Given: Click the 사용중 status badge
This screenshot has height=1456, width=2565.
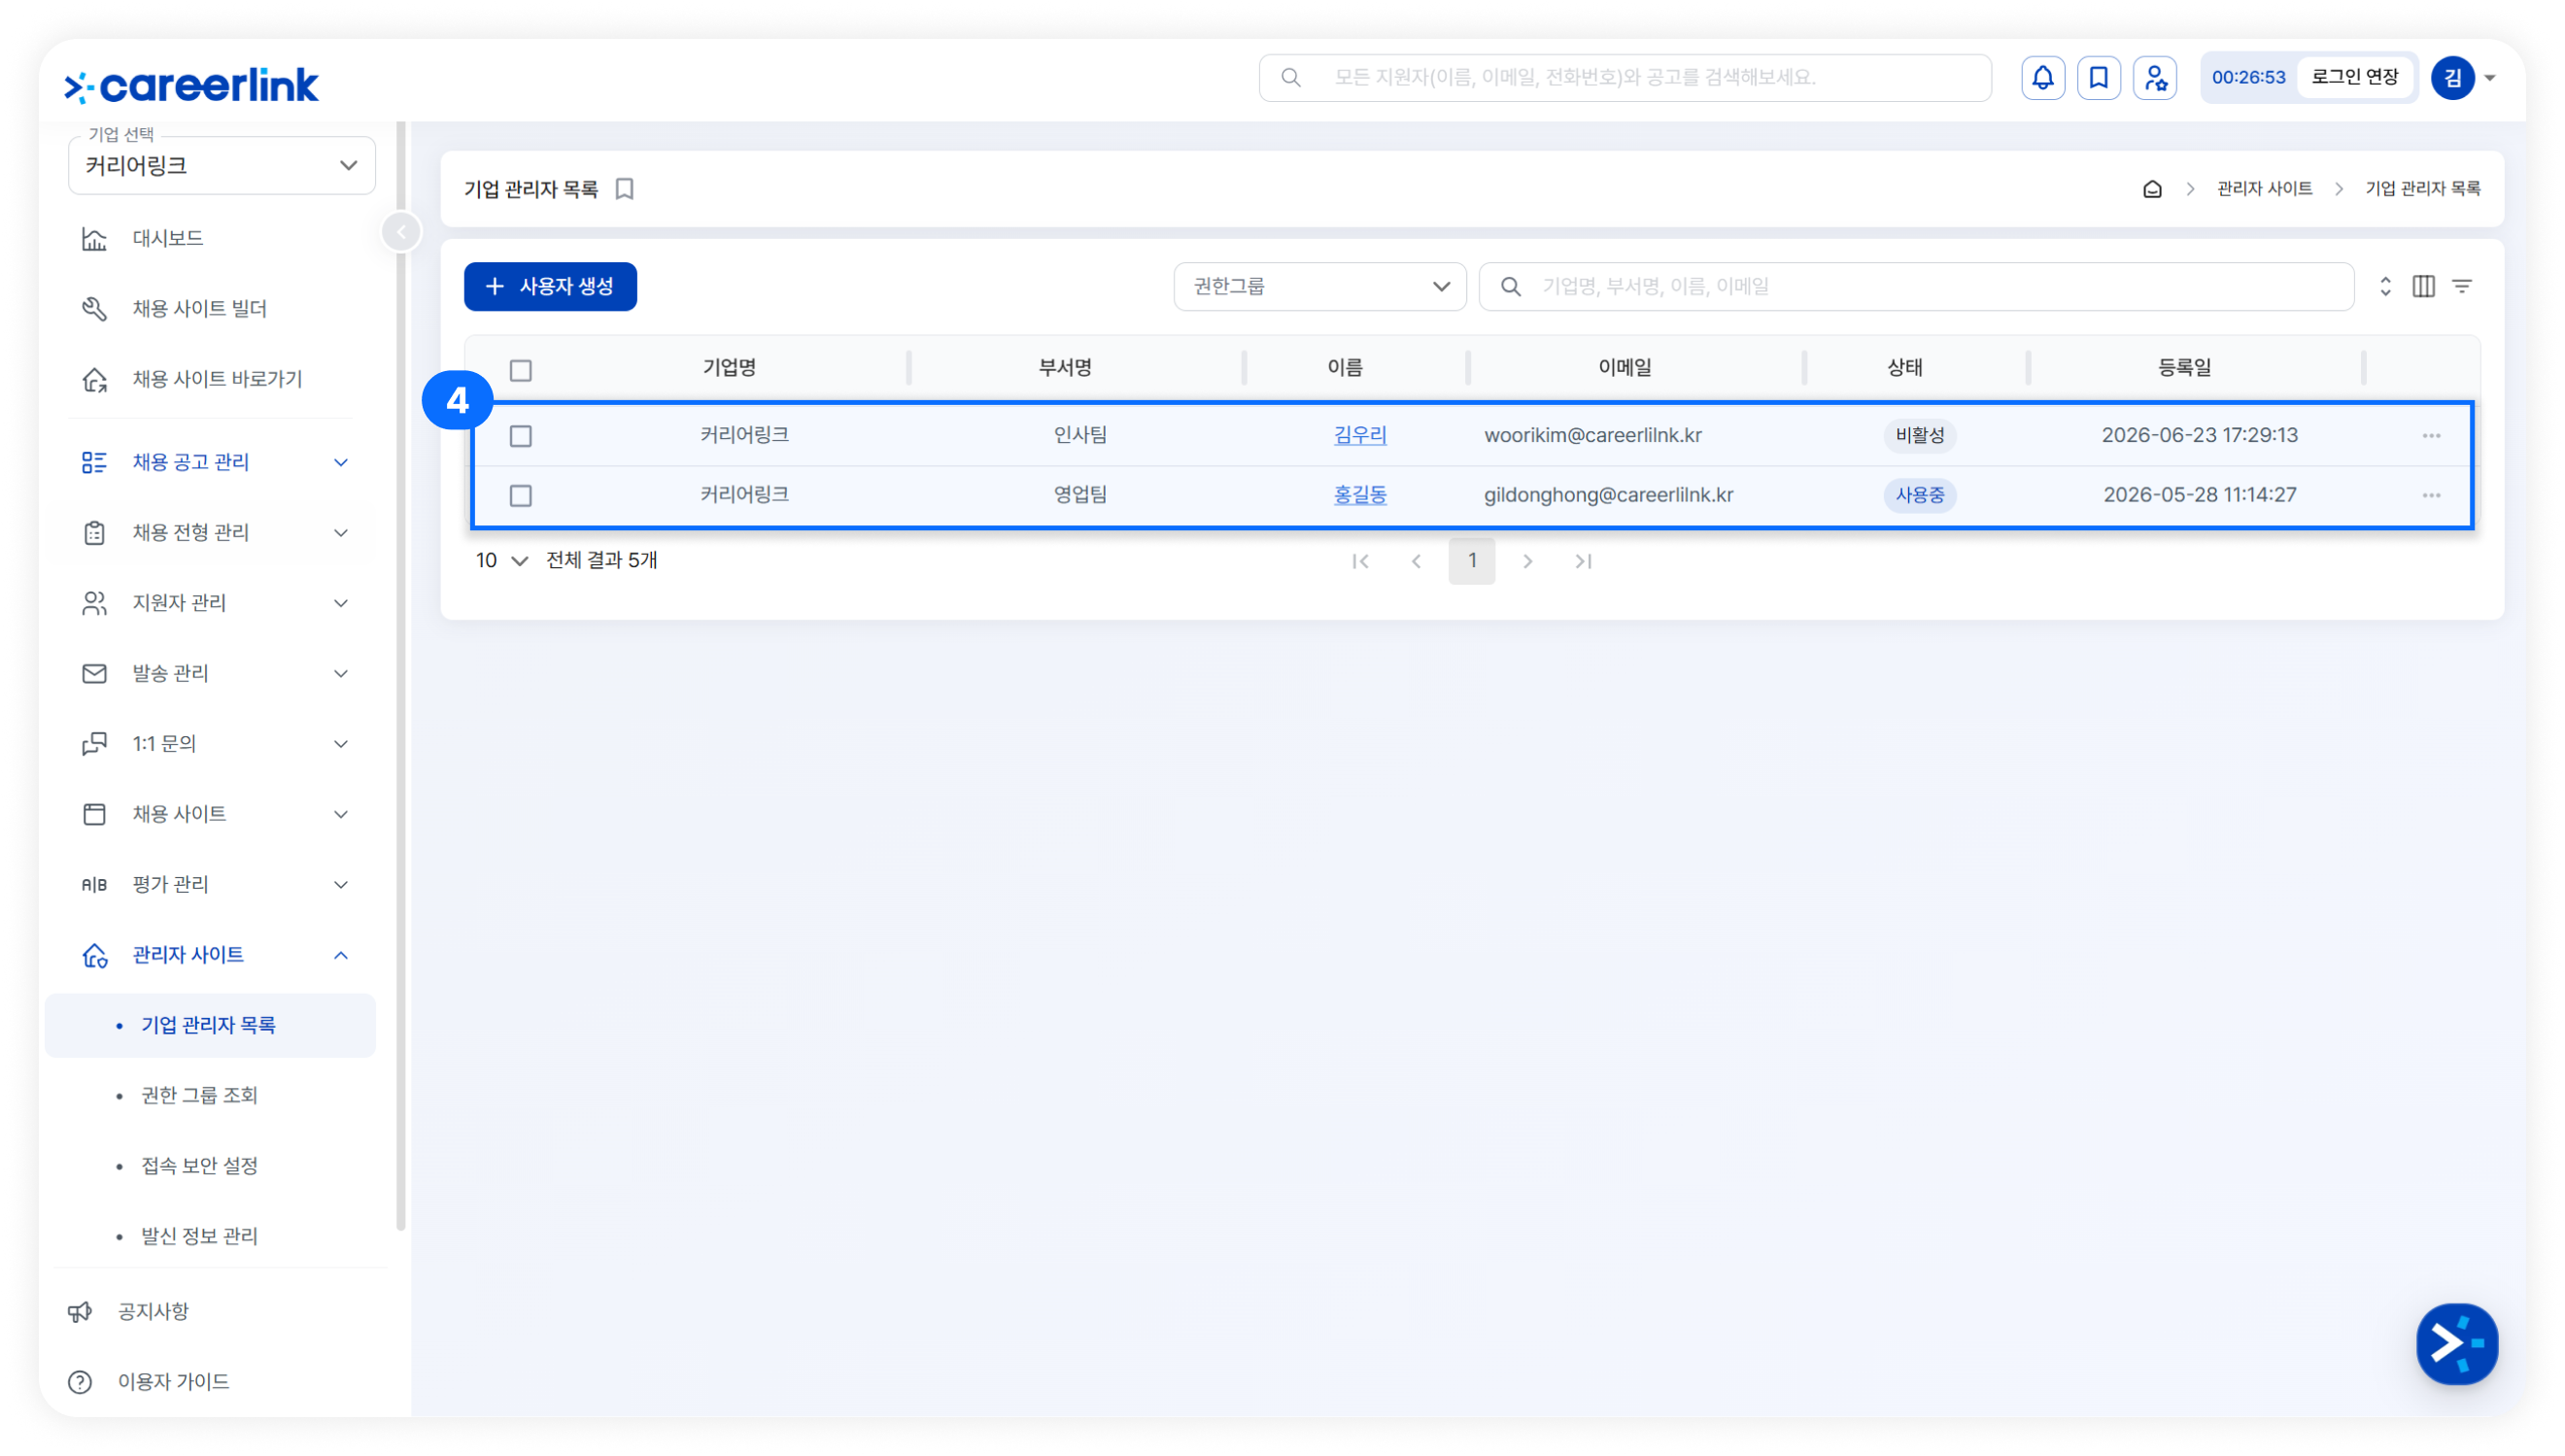Looking at the screenshot, I should [1919, 495].
